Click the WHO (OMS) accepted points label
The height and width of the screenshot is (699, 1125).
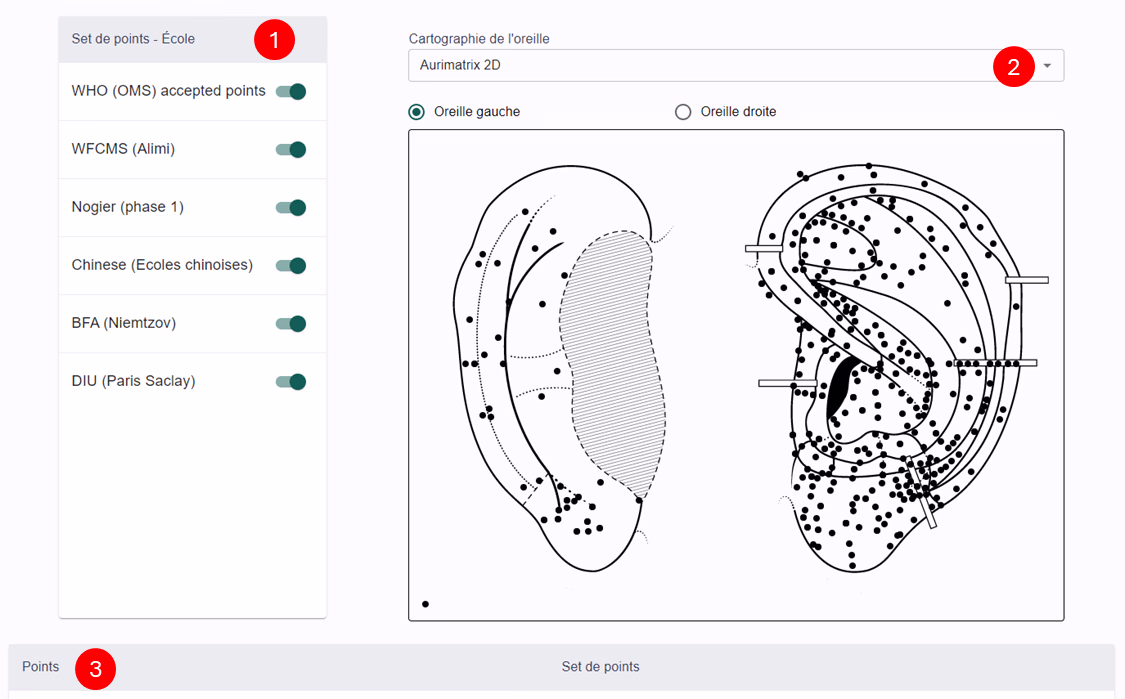169,91
